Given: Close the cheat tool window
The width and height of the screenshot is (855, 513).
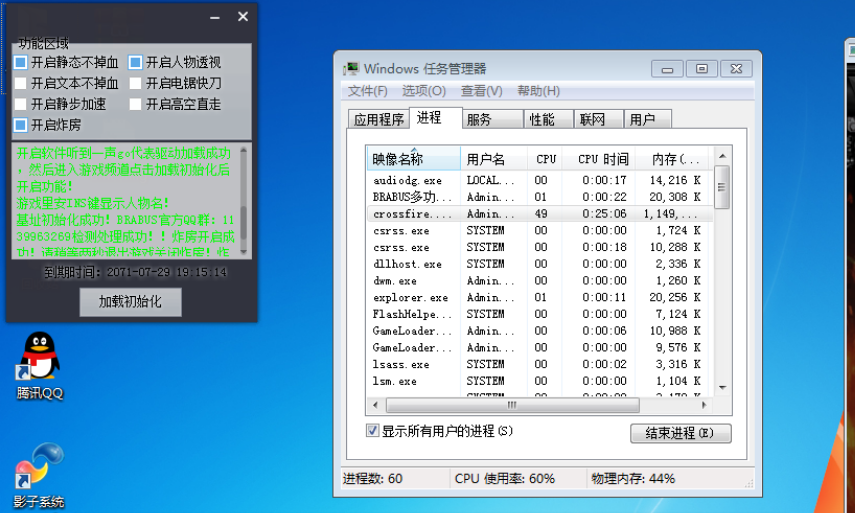Looking at the screenshot, I should tap(243, 17).
